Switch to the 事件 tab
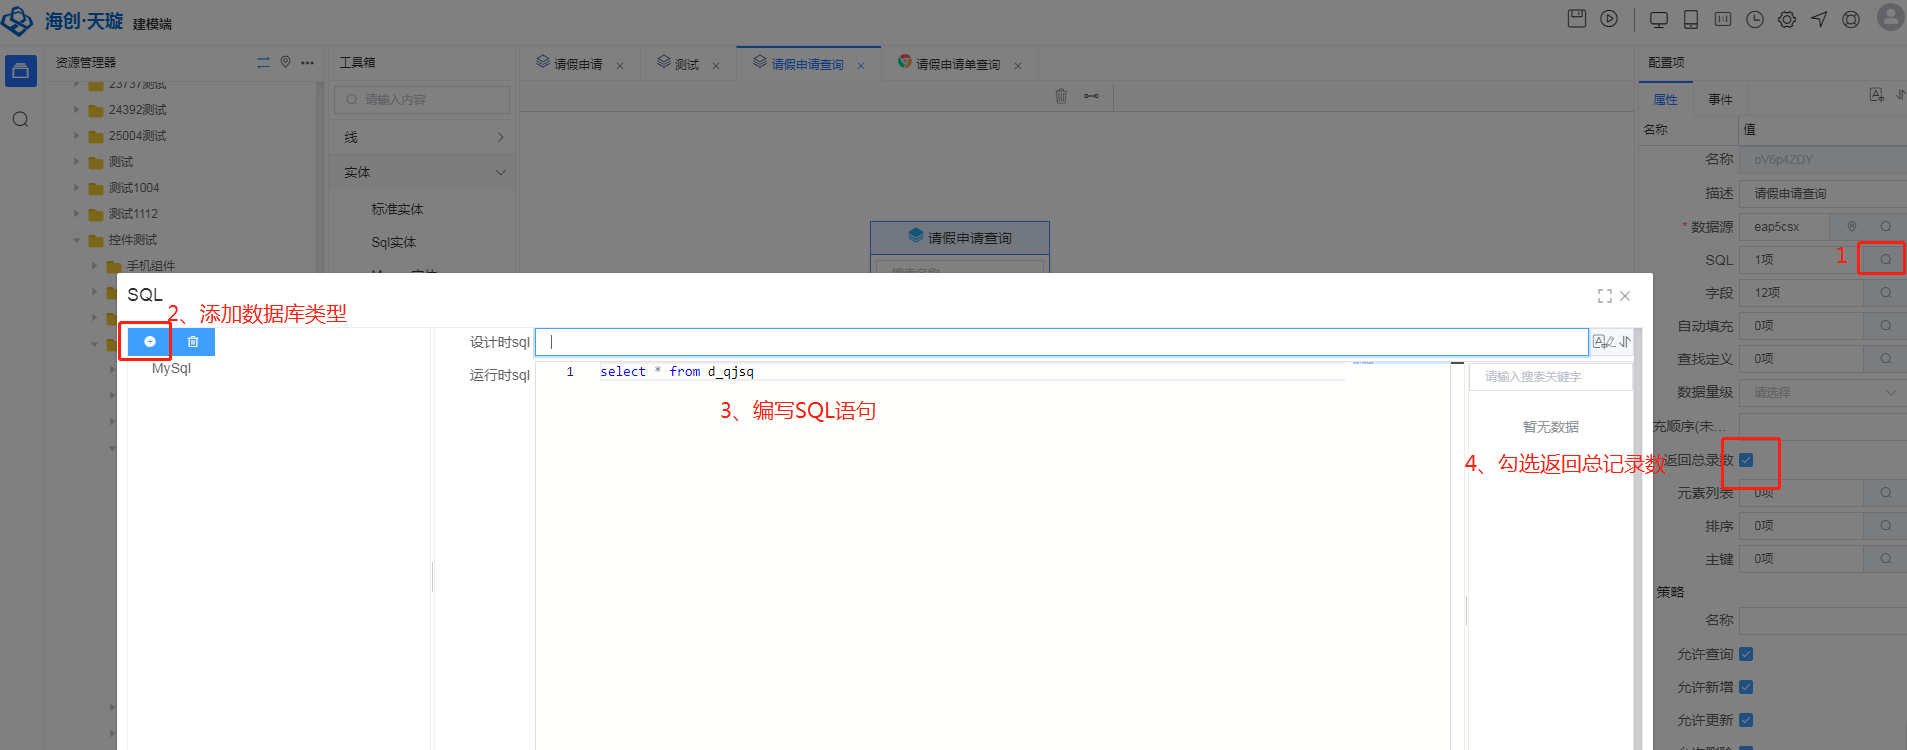The width and height of the screenshot is (1907, 750). point(1720,99)
